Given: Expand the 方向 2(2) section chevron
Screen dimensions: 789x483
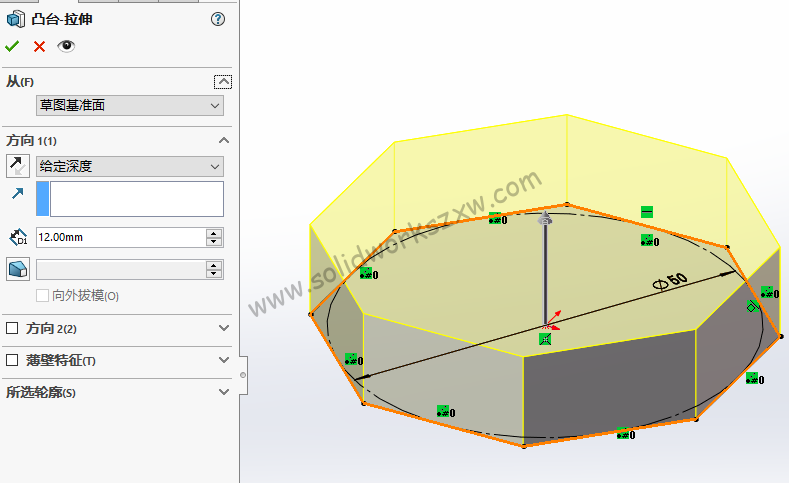Looking at the screenshot, I should click(224, 328).
